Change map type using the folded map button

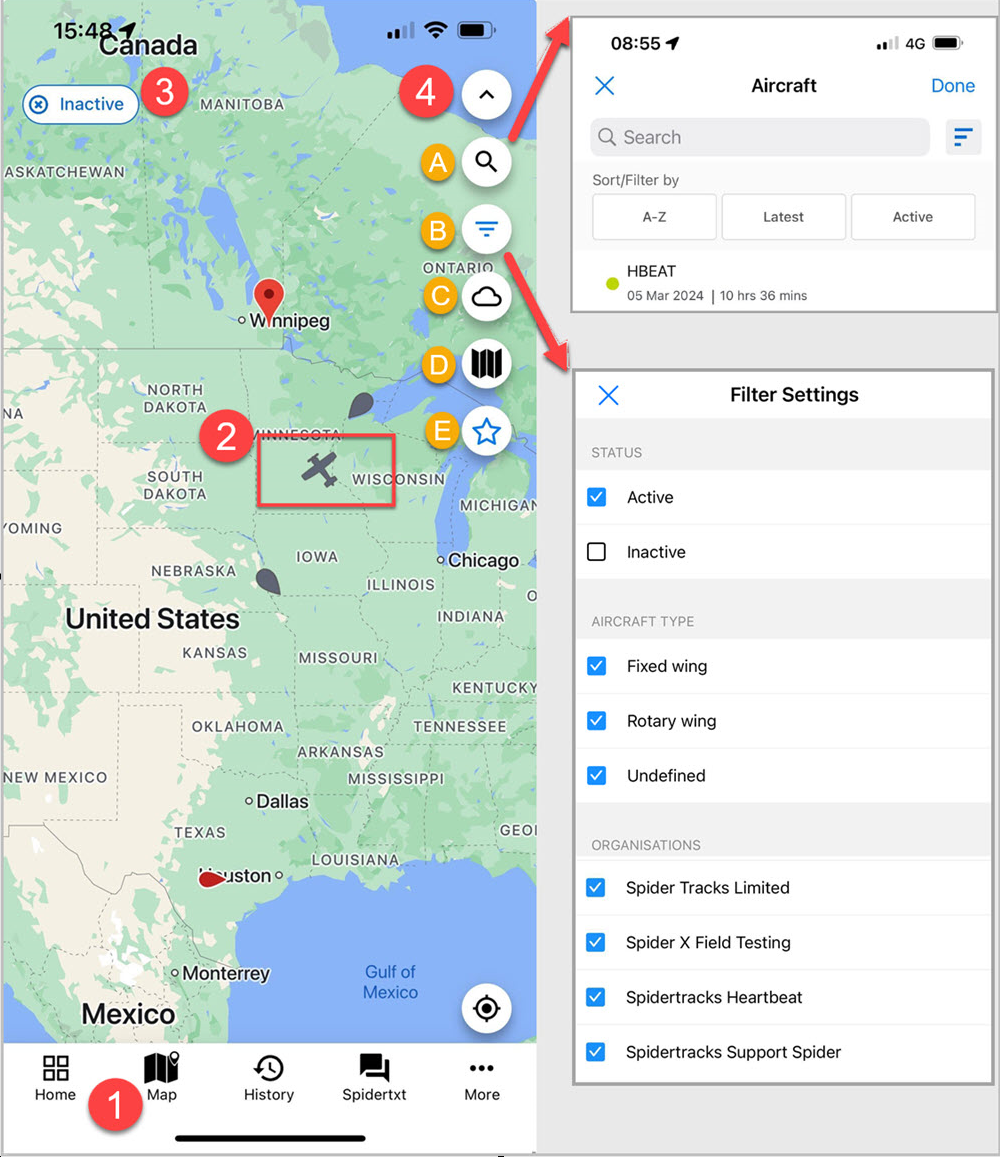pos(486,364)
